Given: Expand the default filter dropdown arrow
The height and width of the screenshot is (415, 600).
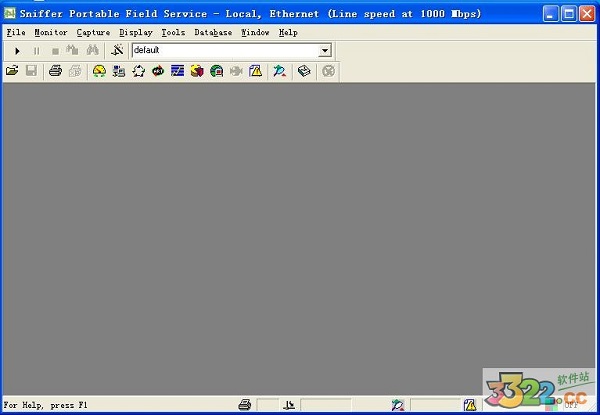Looking at the screenshot, I should point(324,50).
